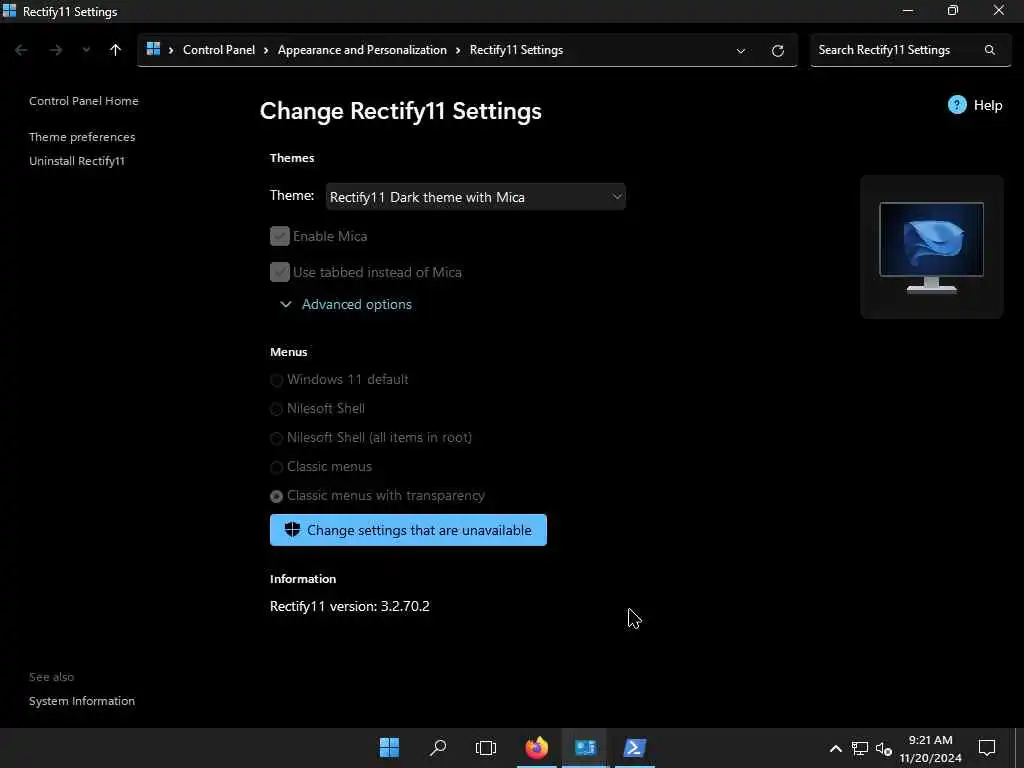Restore down the Rectify11 Settings window
The width and height of the screenshot is (1024, 768).
(x=953, y=10)
